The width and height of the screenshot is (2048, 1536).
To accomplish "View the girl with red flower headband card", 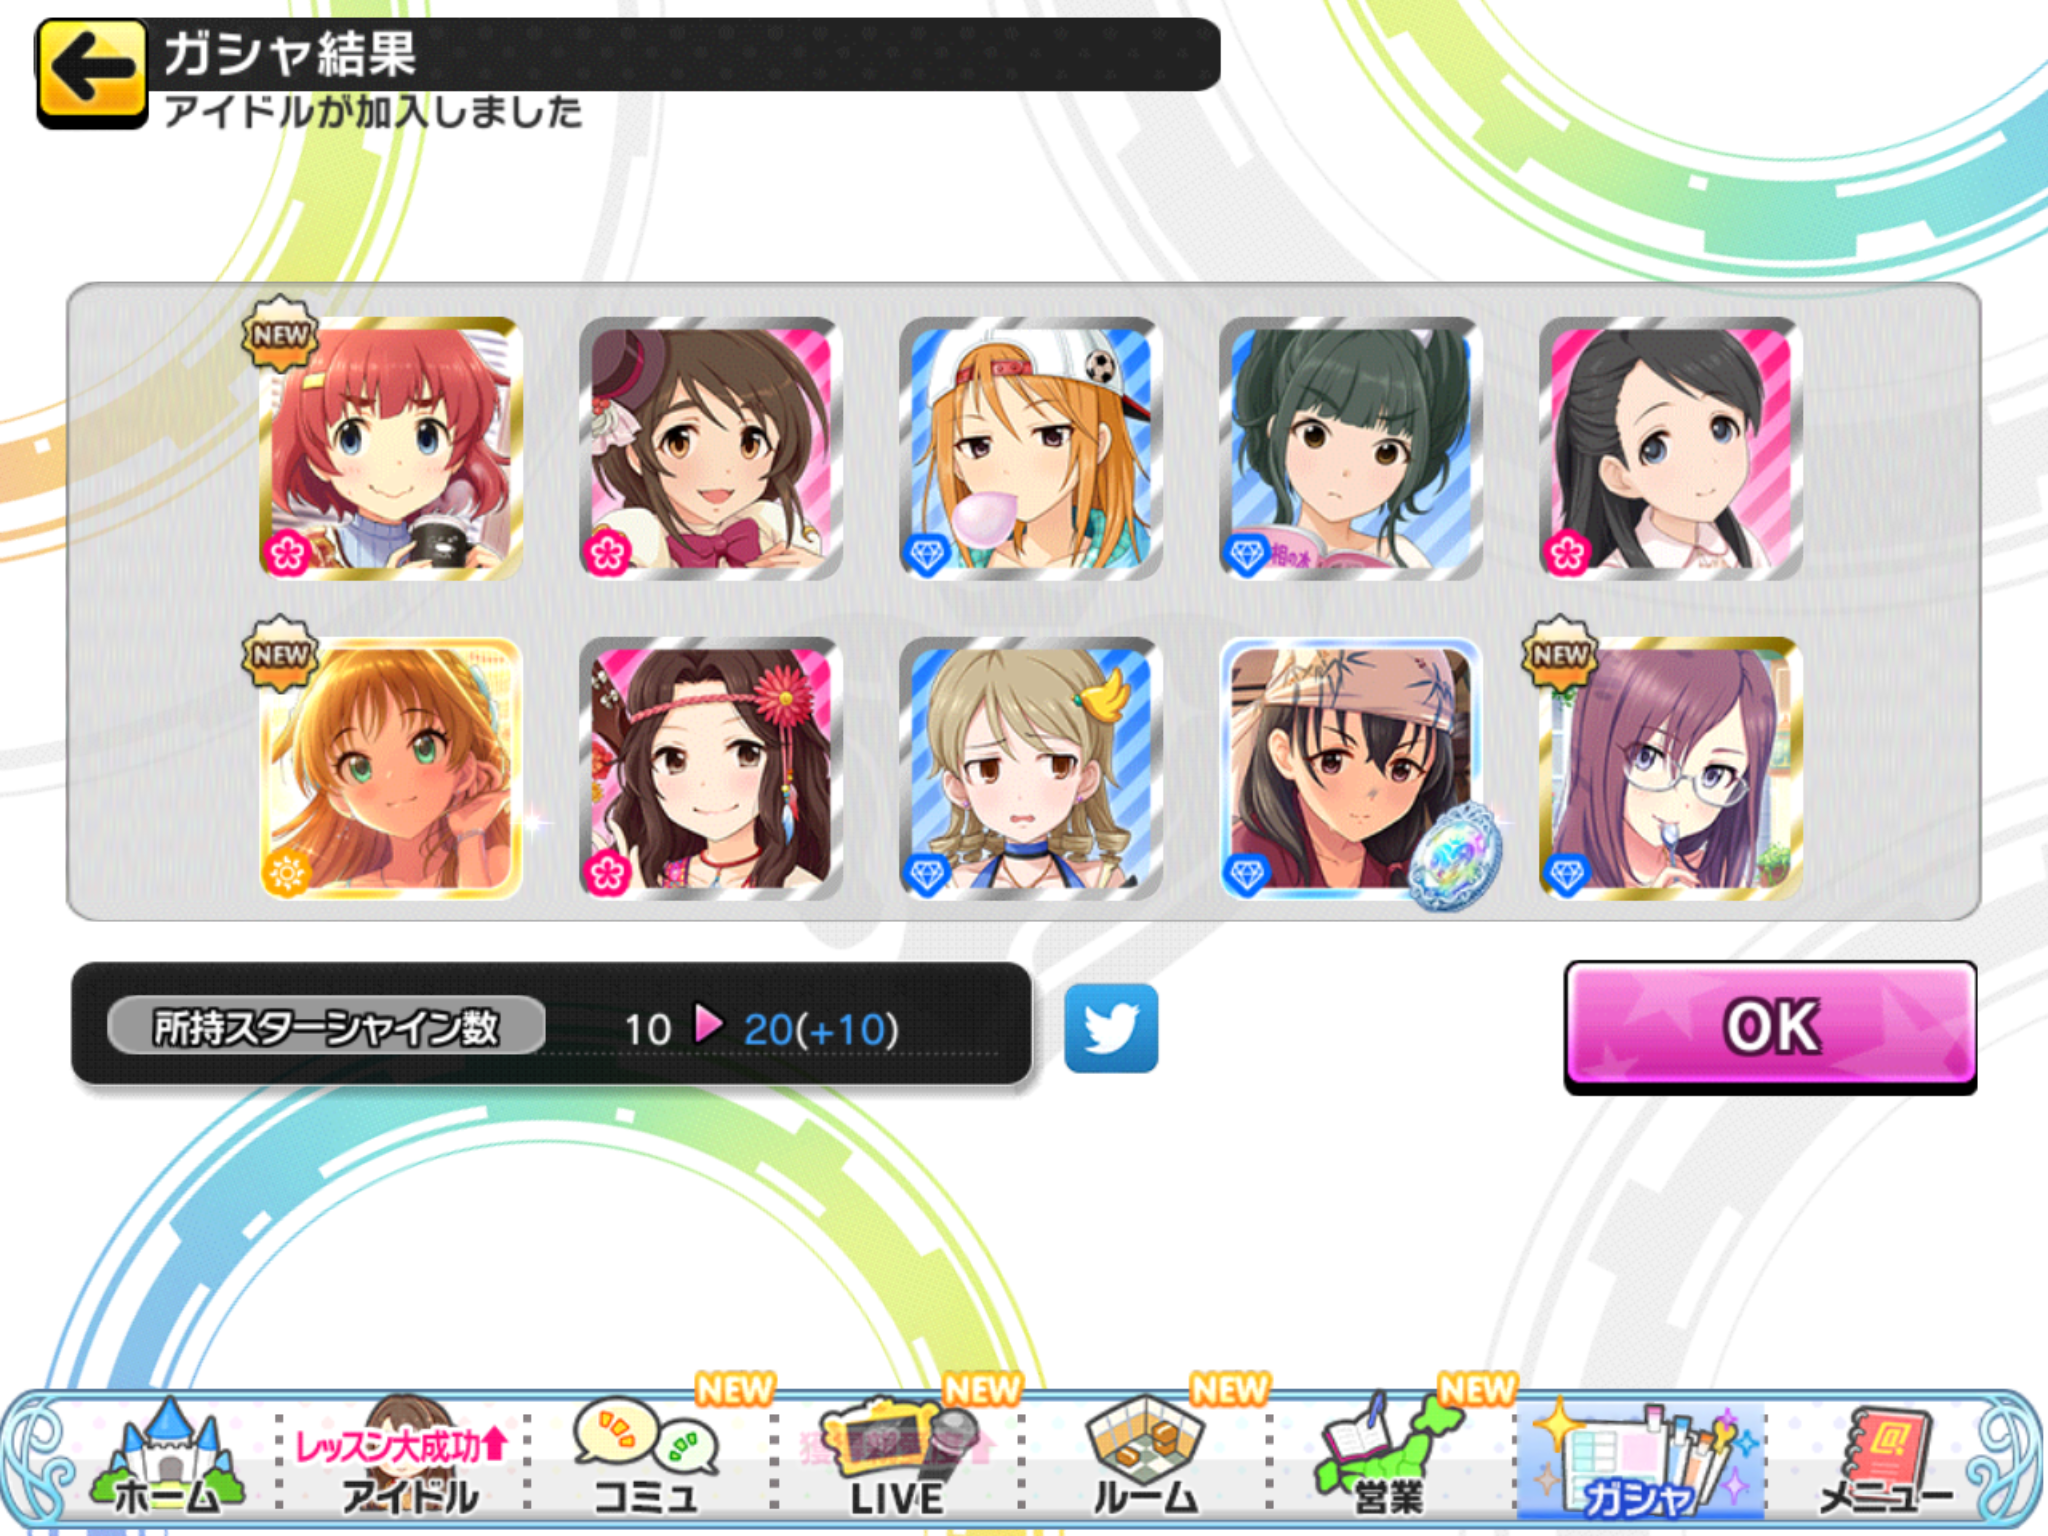I will point(710,768).
